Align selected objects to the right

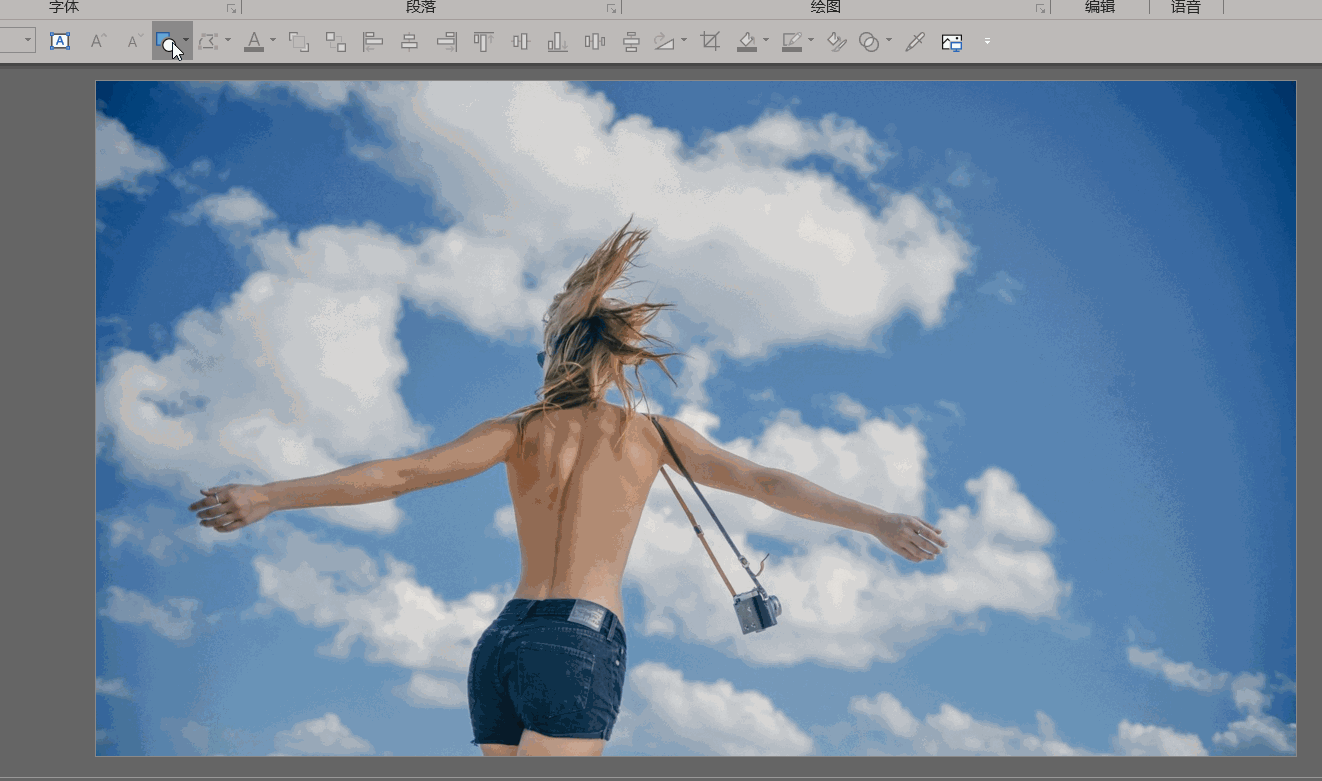click(x=447, y=41)
